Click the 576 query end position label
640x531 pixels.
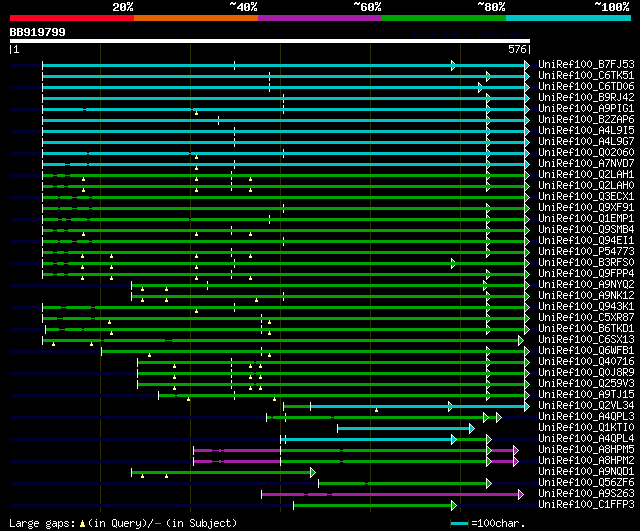[517, 49]
